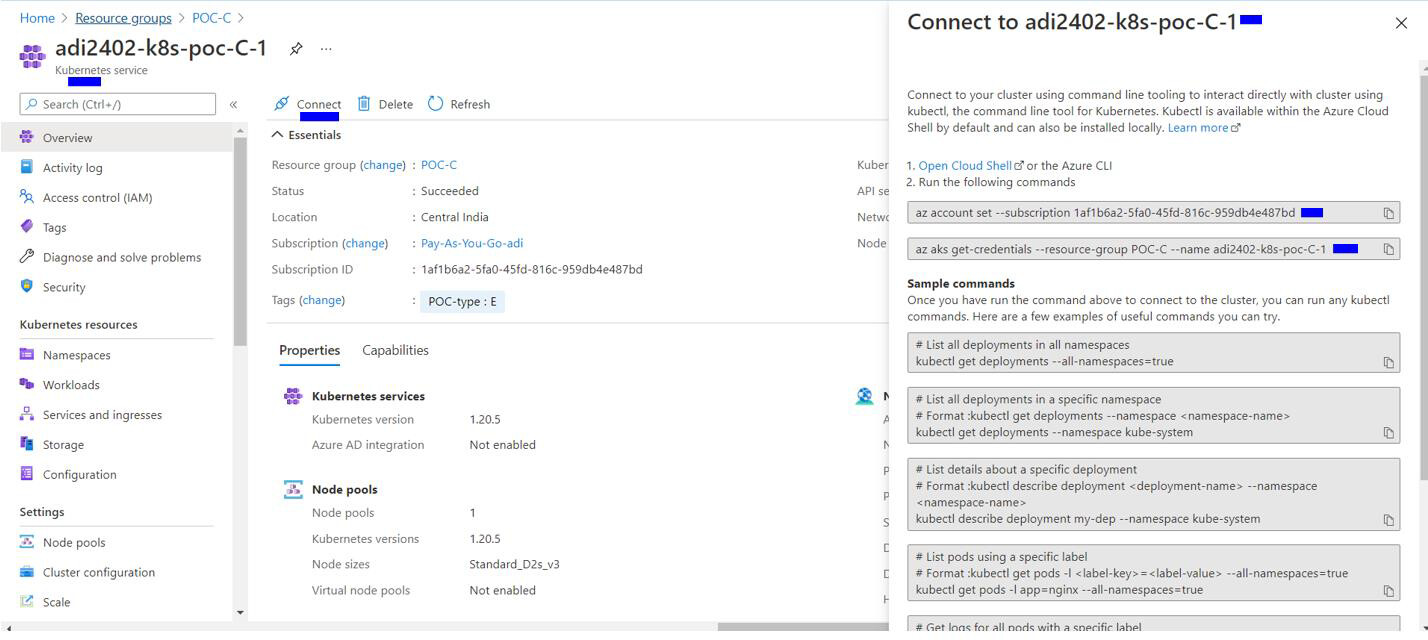The width and height of the screenshot is (1428, 640).
Task: Copy the describe deployment command
Action: coord(1388,520)
